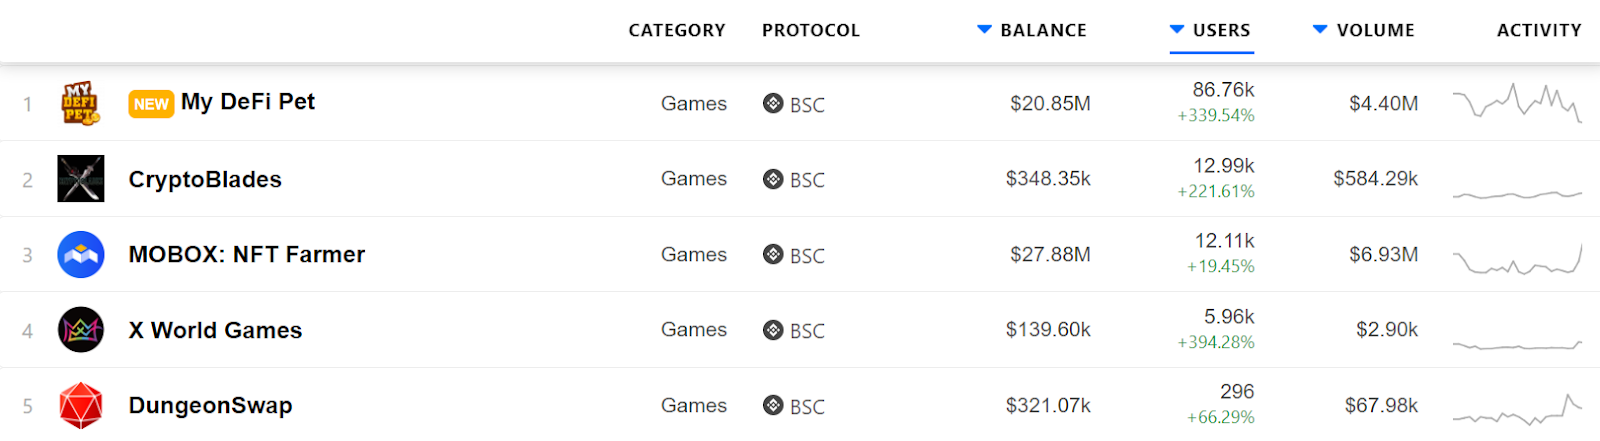Open the My DeFi Pet dapp link

(x=248, y=102)
